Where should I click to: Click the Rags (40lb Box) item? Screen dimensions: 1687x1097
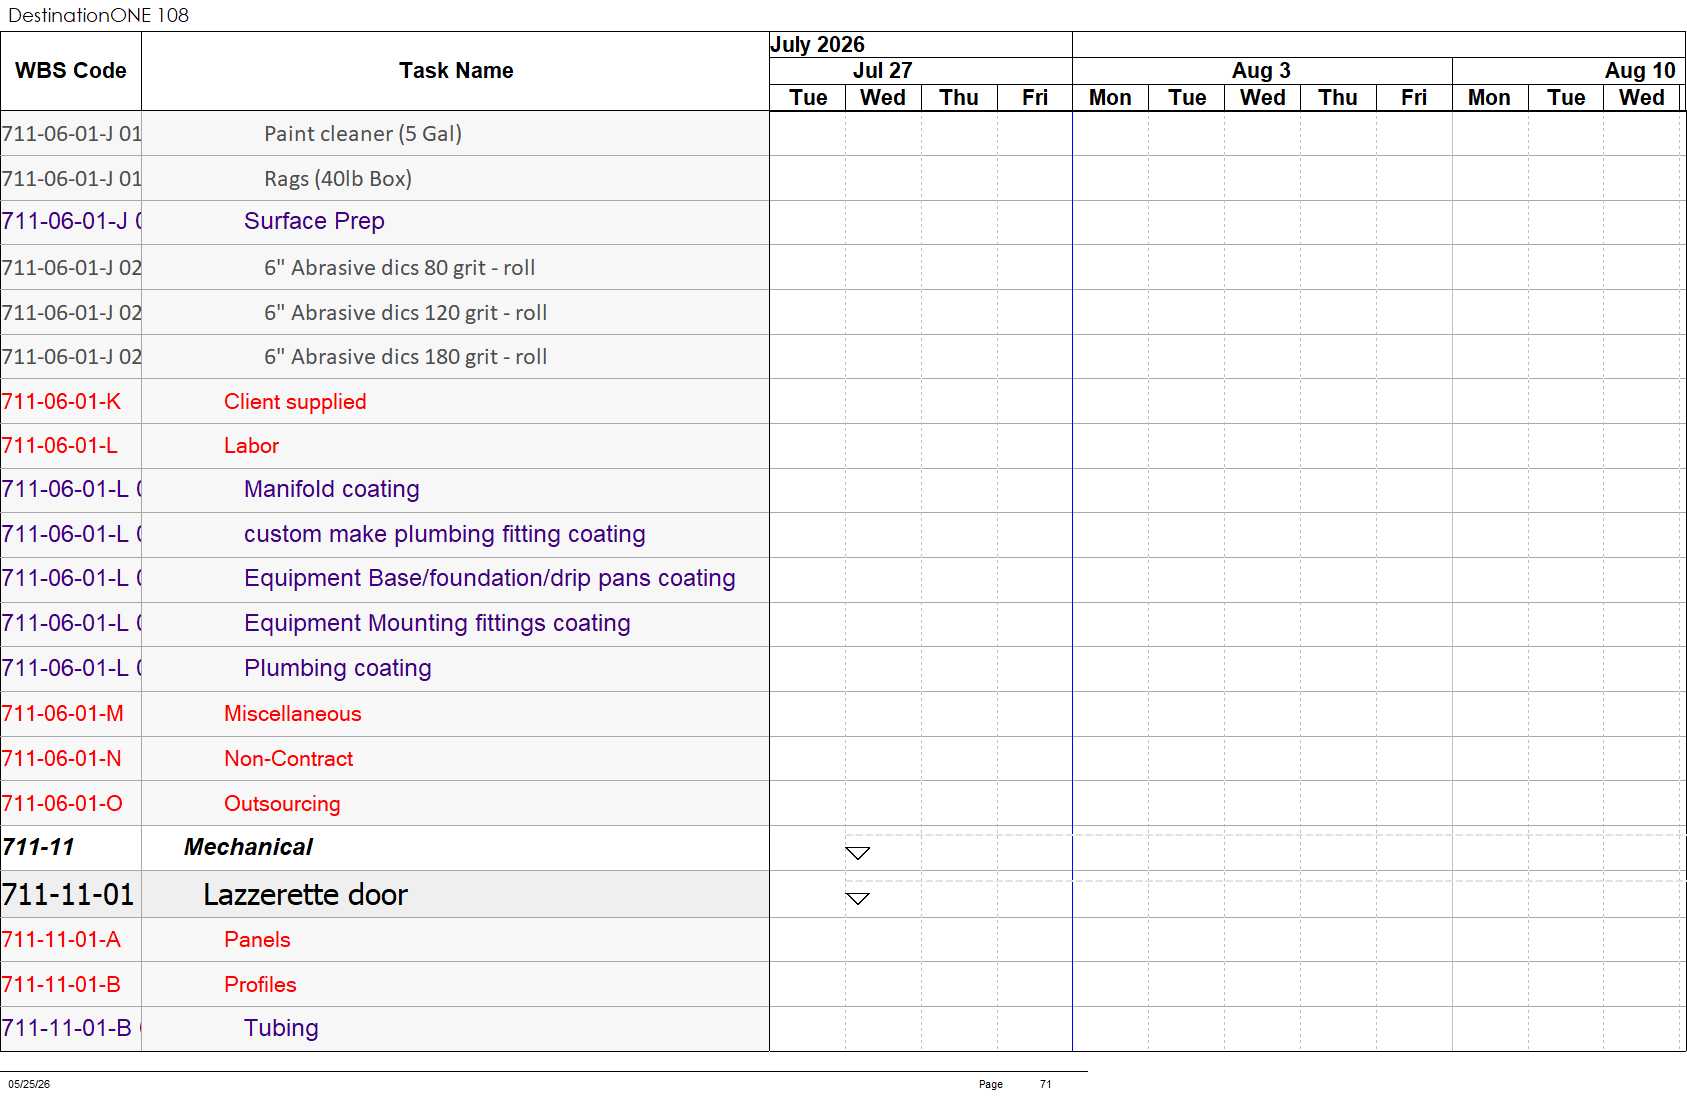pyautogui.click(x=338, y=179)
